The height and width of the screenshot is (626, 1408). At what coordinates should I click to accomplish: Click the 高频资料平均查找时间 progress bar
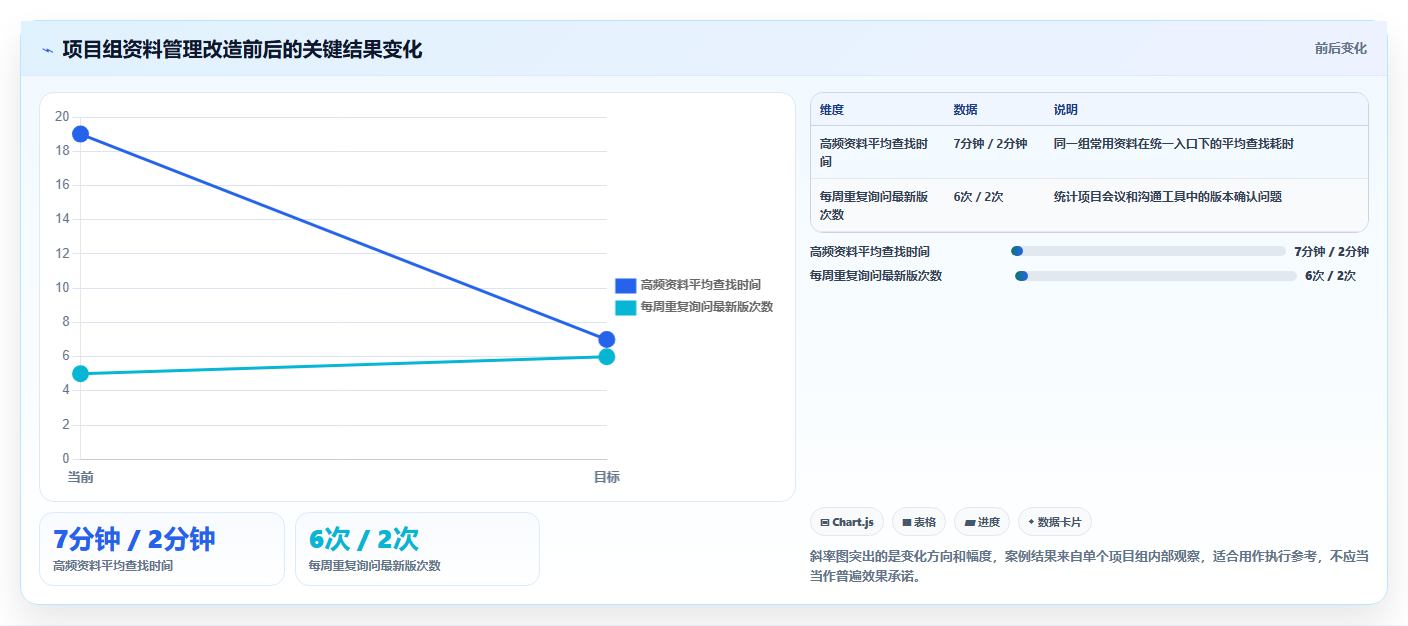click(1148, 251)
